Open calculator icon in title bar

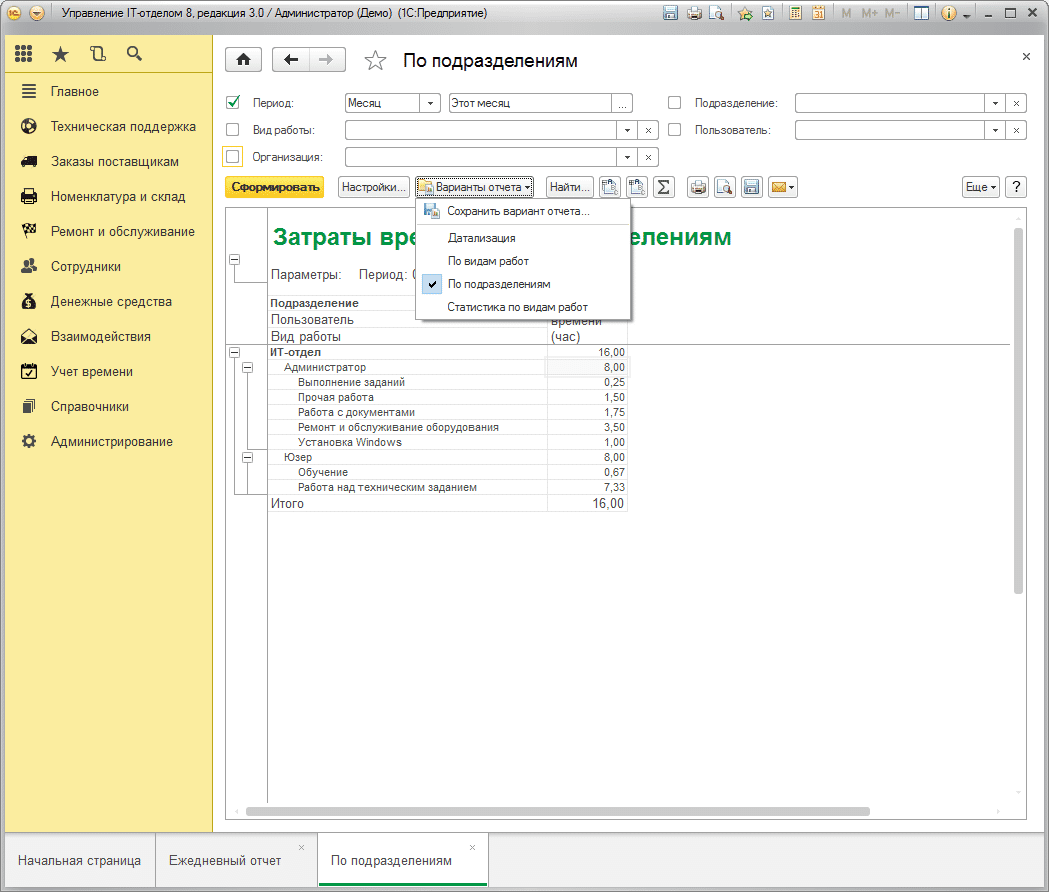coord(795,14)
